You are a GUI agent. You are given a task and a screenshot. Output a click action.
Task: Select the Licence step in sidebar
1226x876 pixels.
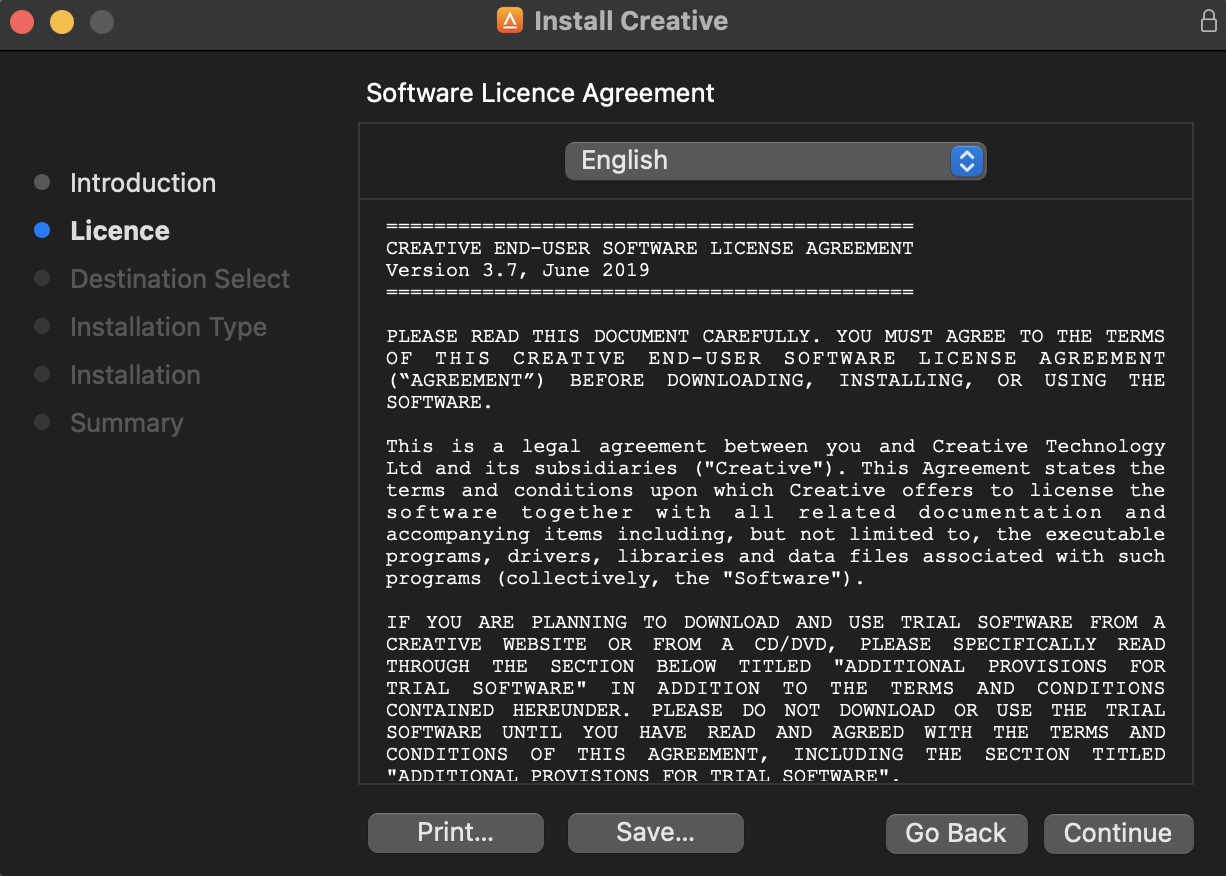point(120,231)
